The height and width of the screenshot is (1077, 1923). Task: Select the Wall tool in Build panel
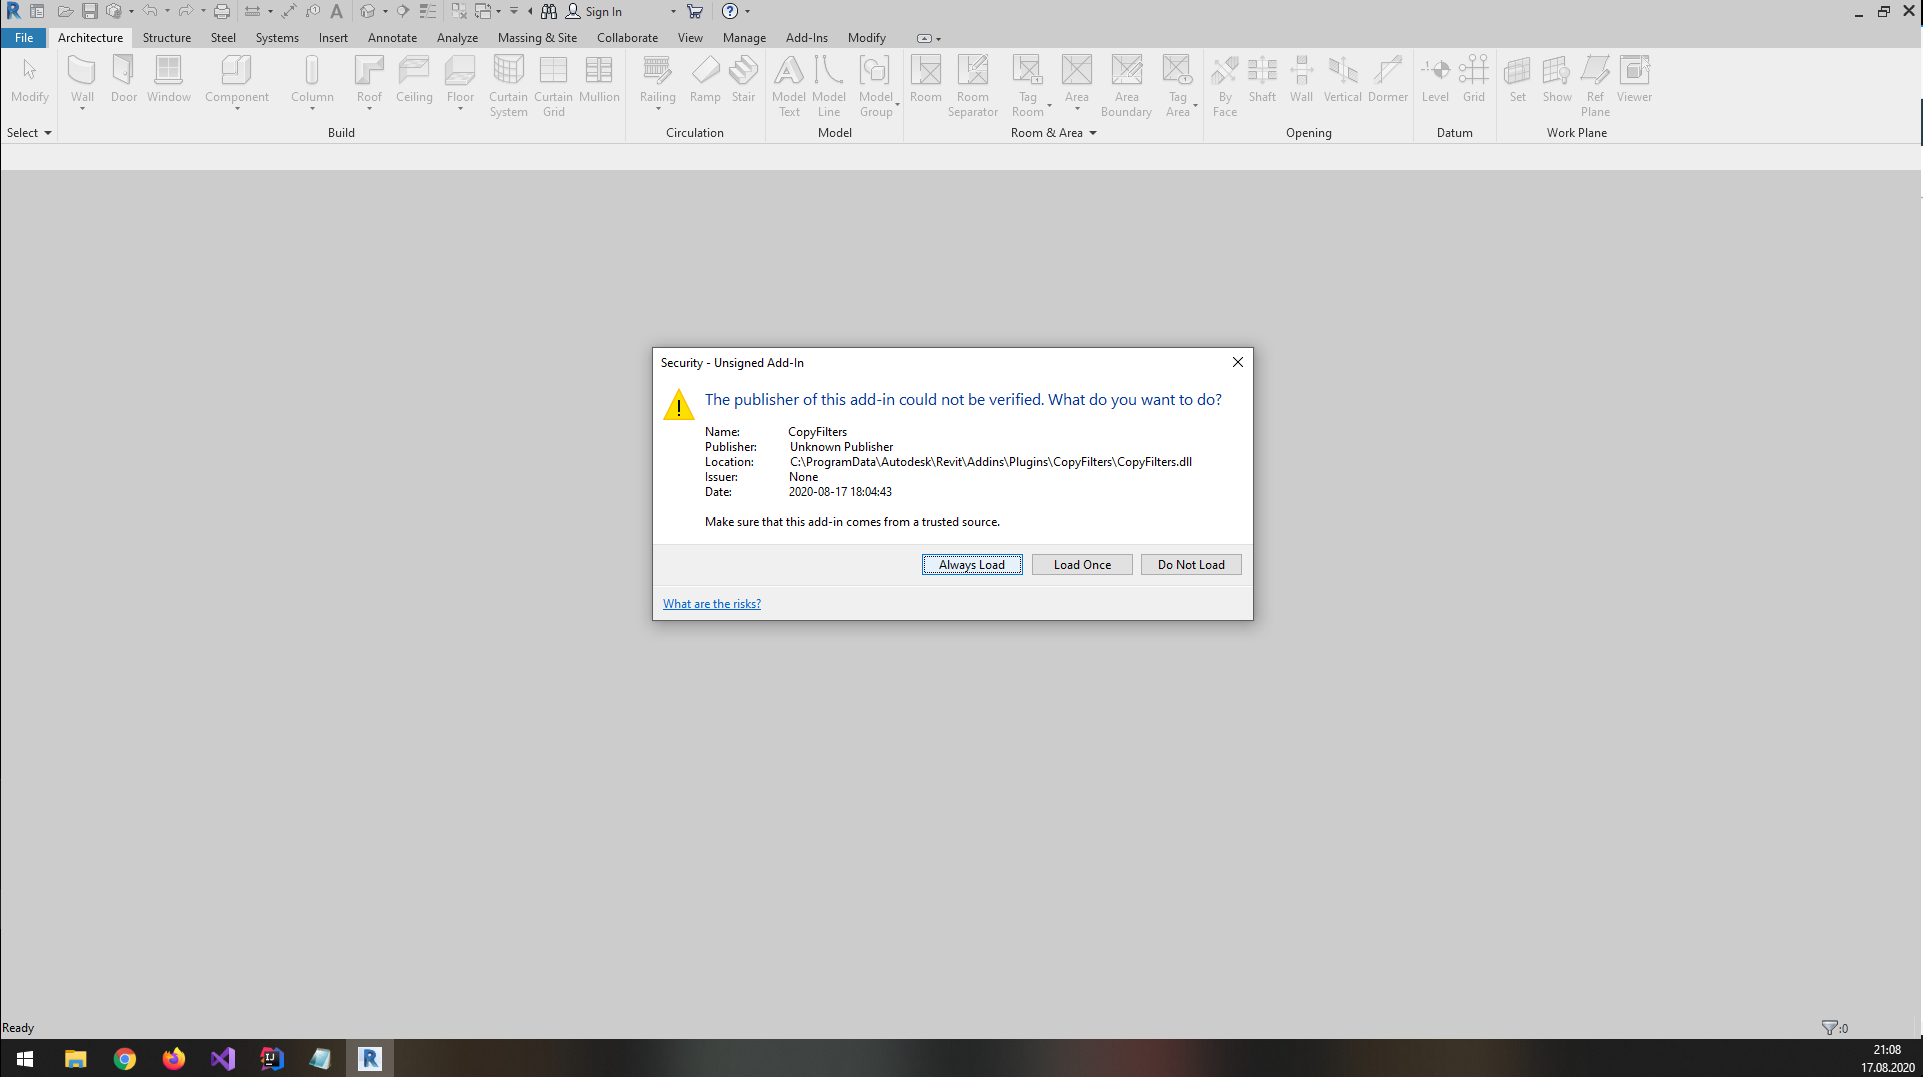click(82, 80)
